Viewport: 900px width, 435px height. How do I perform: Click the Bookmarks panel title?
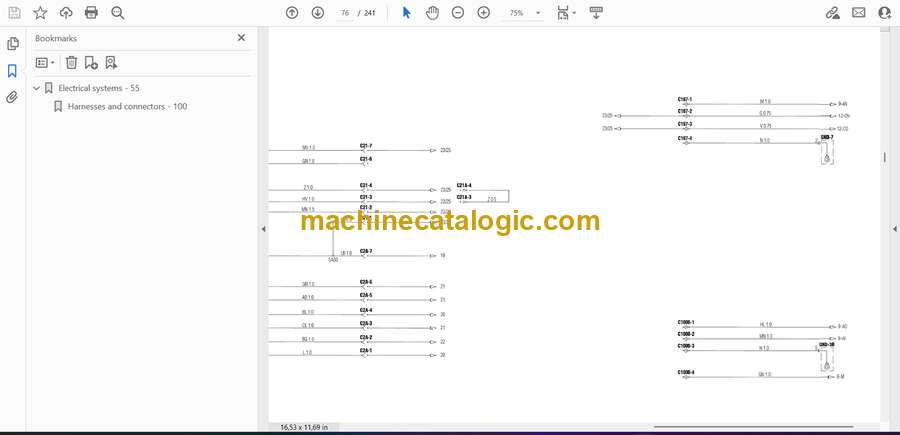(56, 38)
